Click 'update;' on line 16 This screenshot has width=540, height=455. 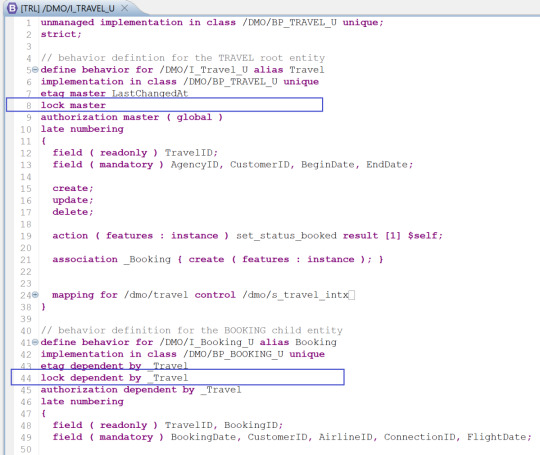coord(73,200)
